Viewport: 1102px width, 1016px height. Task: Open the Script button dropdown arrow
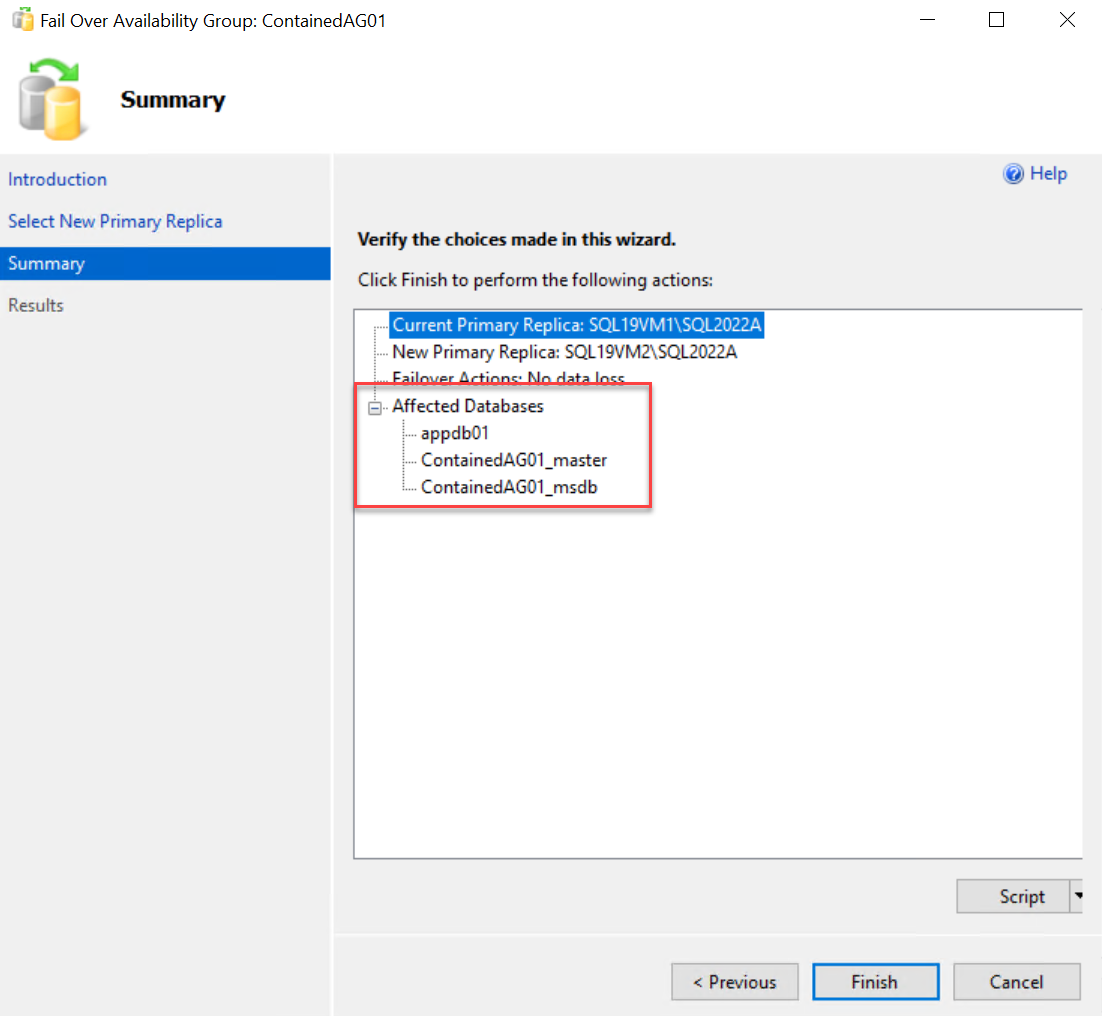(x=1078, y=897)
